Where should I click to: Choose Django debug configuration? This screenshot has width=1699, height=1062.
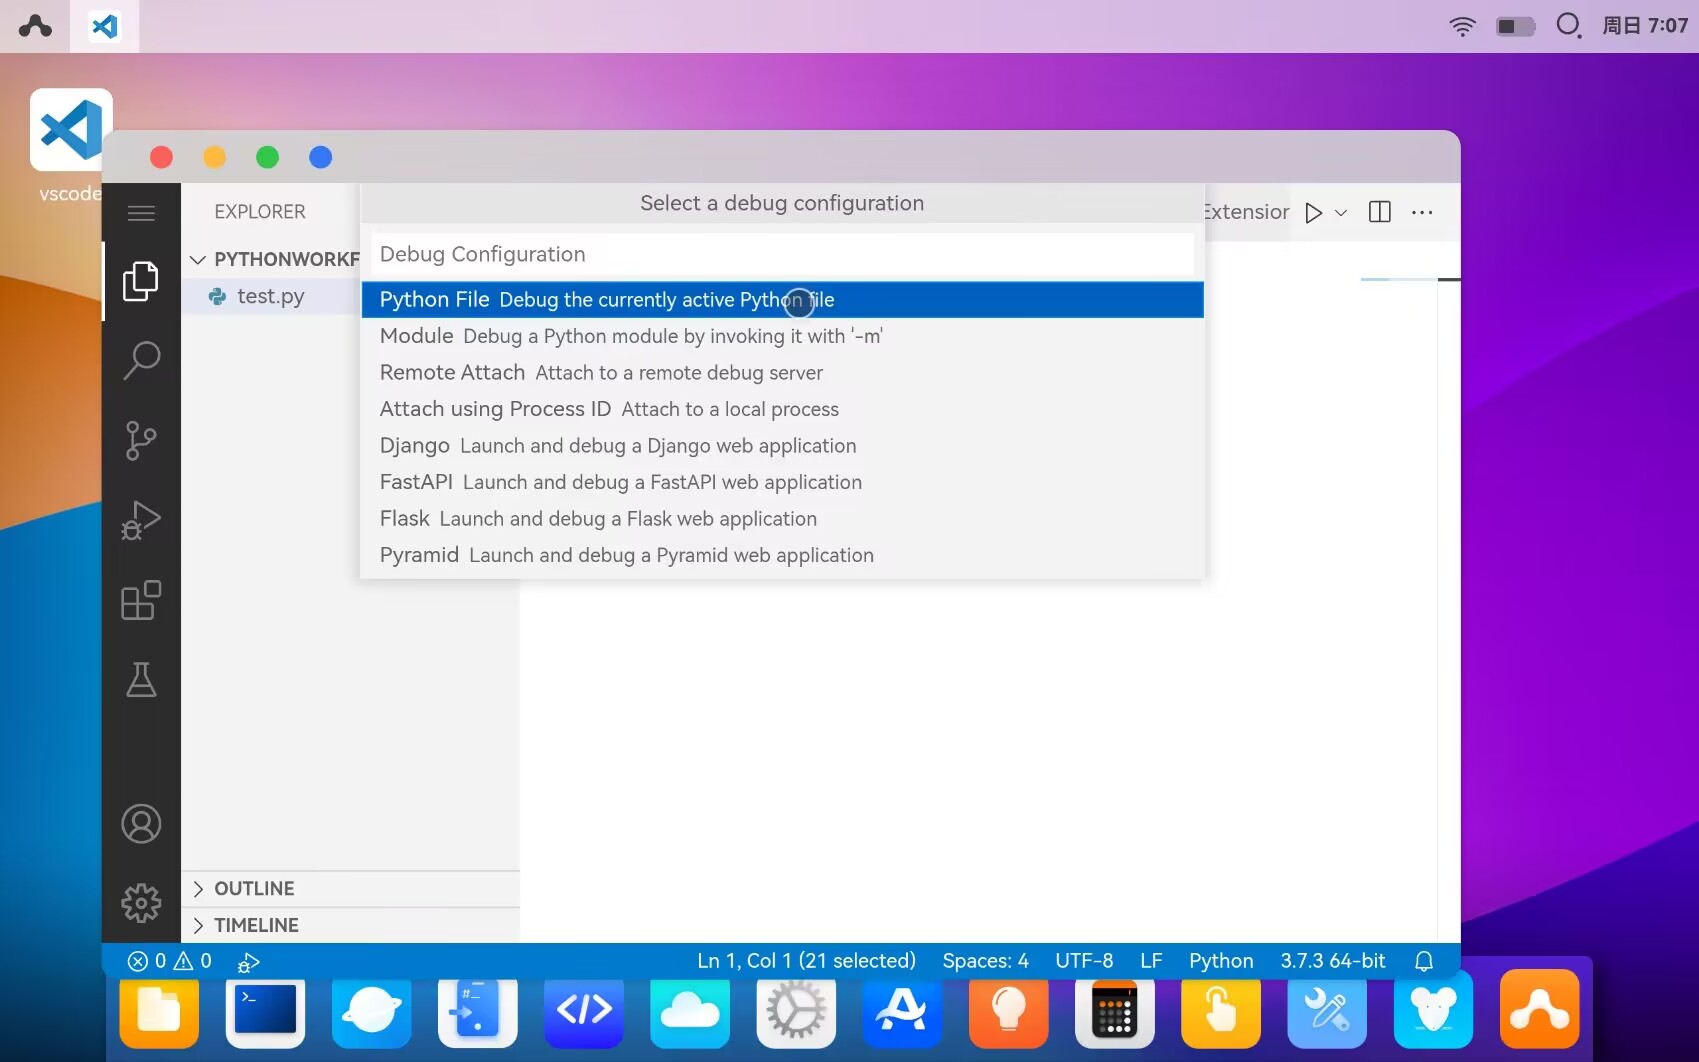[x=782, y=446]
